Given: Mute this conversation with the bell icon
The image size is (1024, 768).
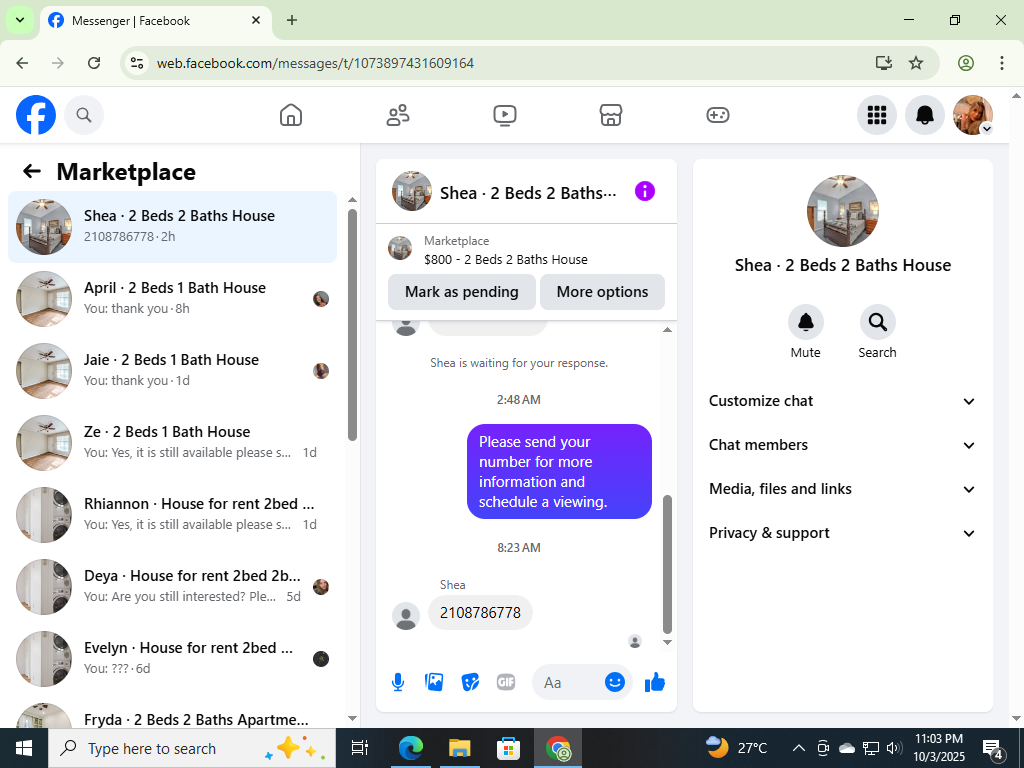Looking at the screenshot, I should pos(805,322).
